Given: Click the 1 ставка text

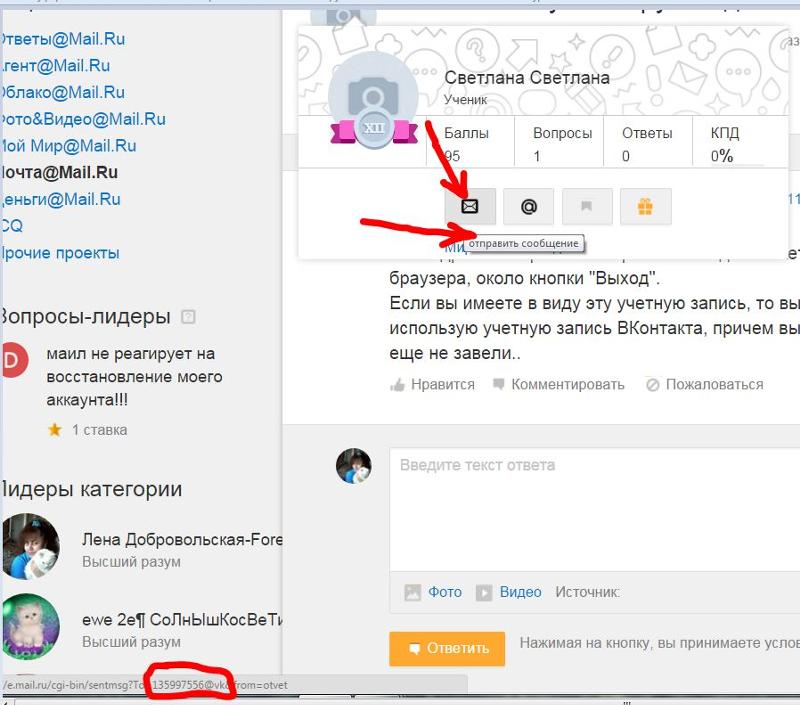Looking at the screenshot, I should point(99,430).
